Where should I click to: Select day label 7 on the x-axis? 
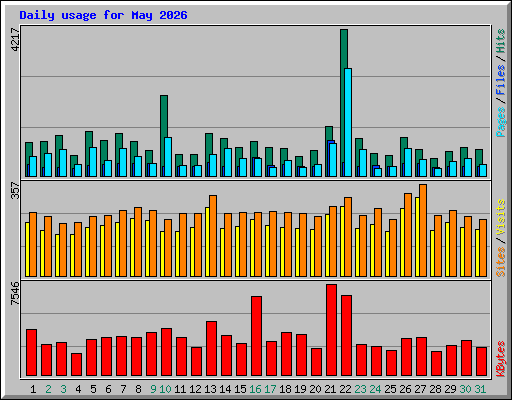(x=123, y=389)
